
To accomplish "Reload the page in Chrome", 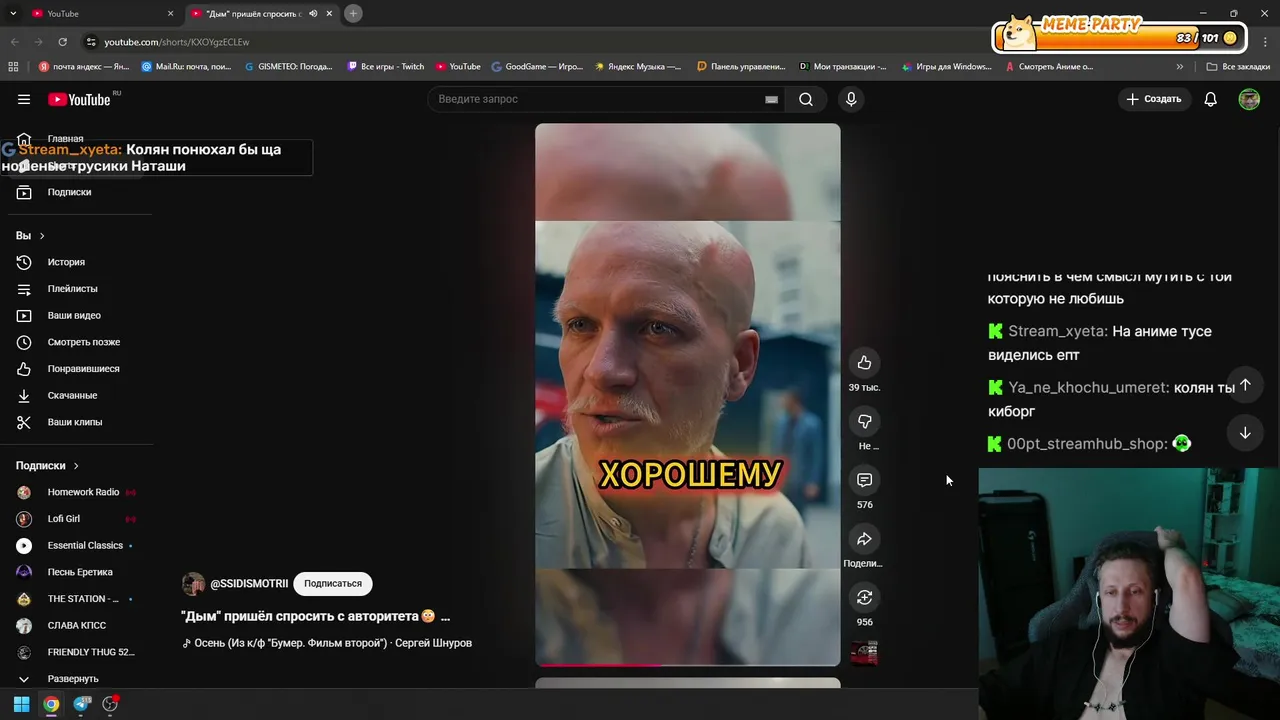I will coord(62,42).
